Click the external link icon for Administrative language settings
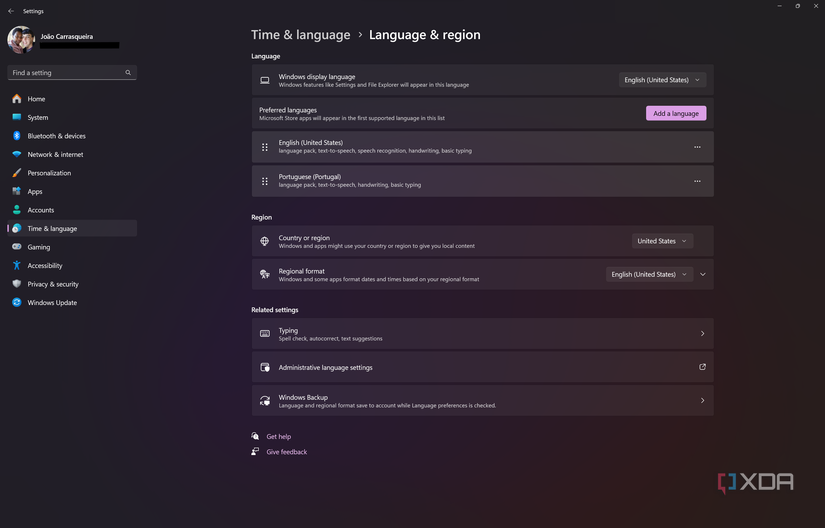Image resolution: width=825 pixels, height=528 pixels. coord(702,367)
